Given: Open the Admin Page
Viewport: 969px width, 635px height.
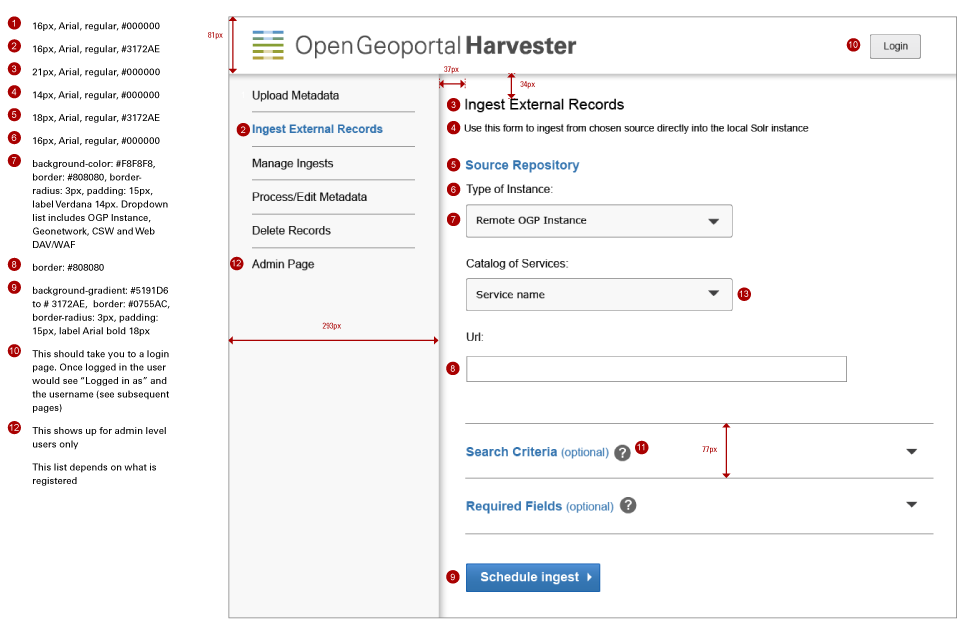Looking at the screenshot, I should (283, 264).
